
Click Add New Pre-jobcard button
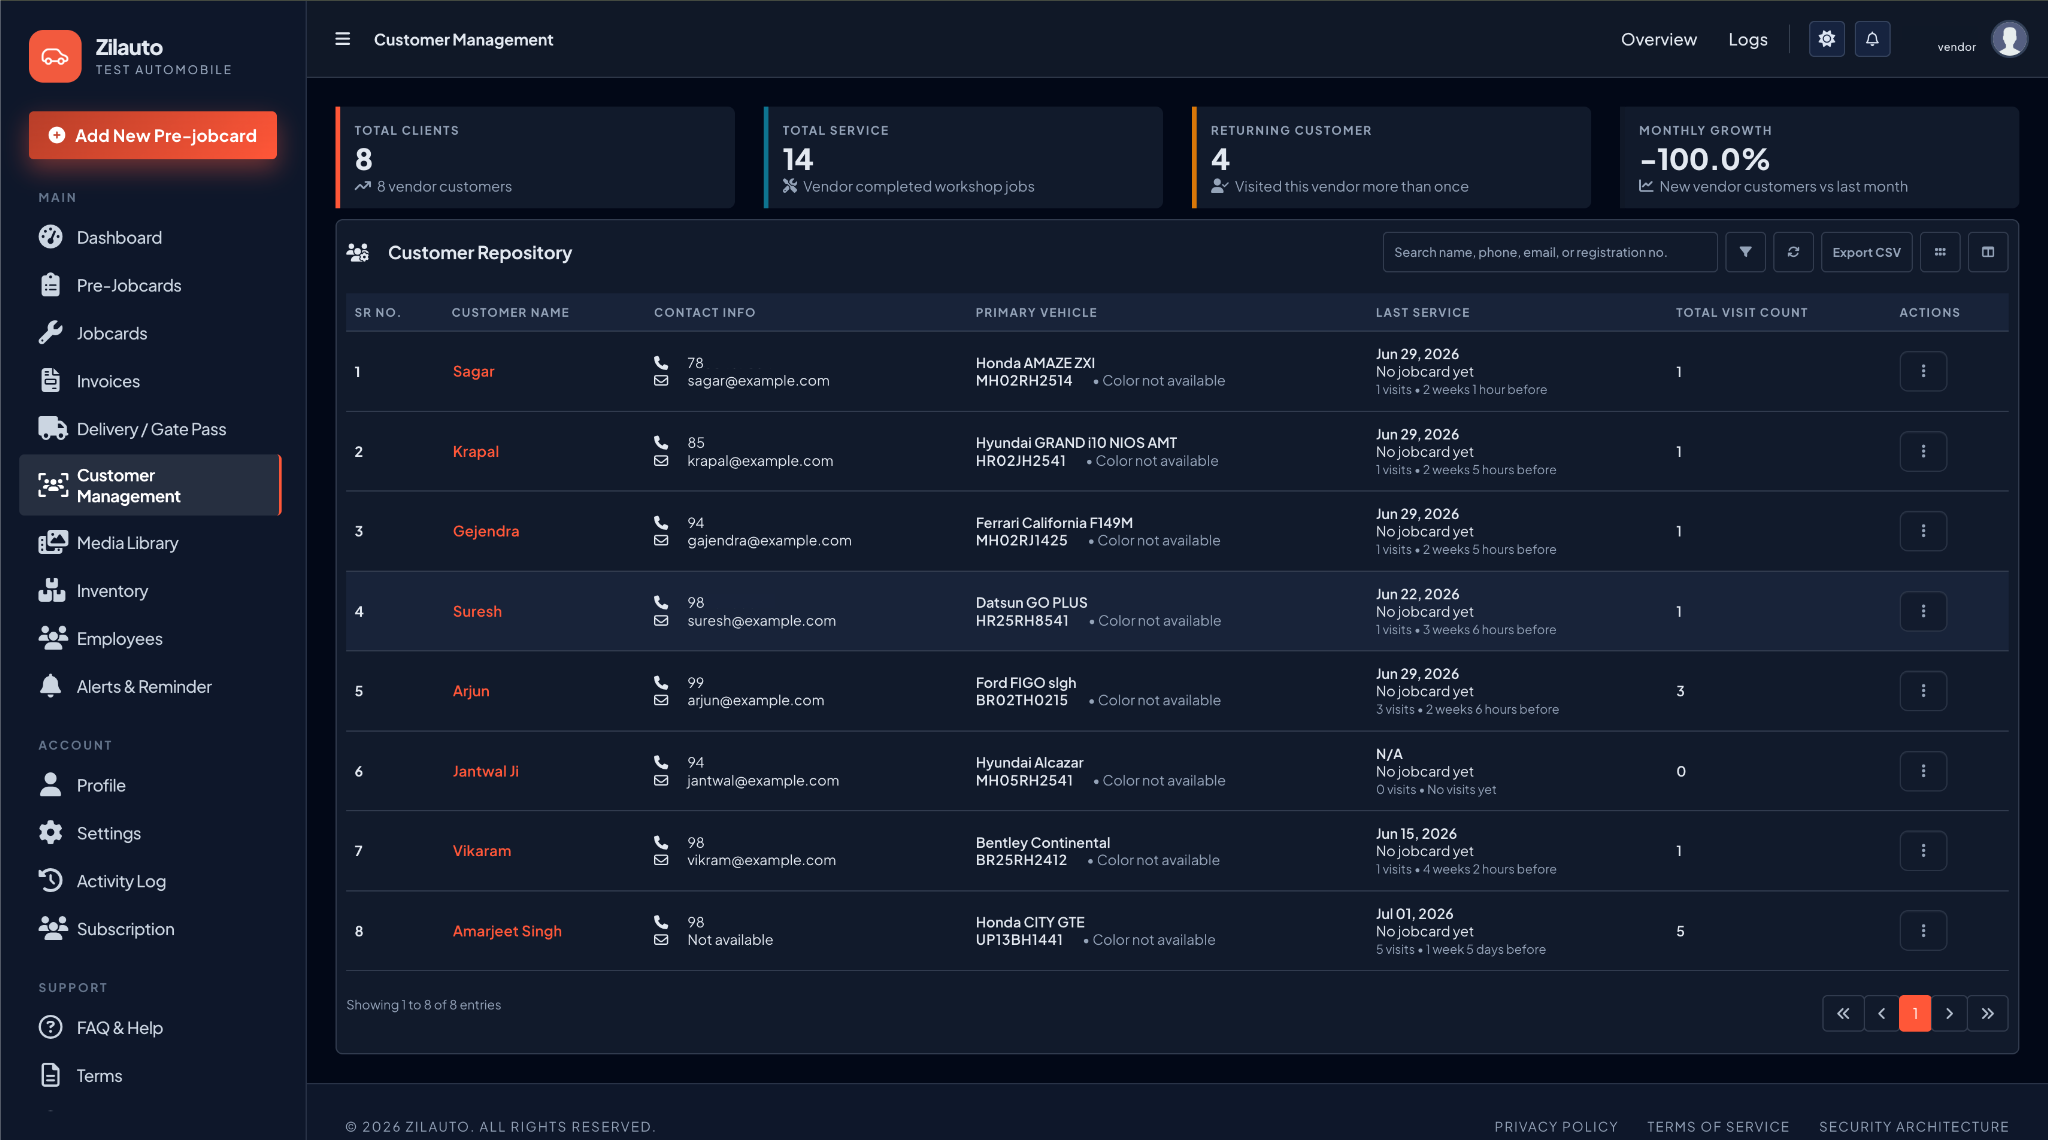153,135
